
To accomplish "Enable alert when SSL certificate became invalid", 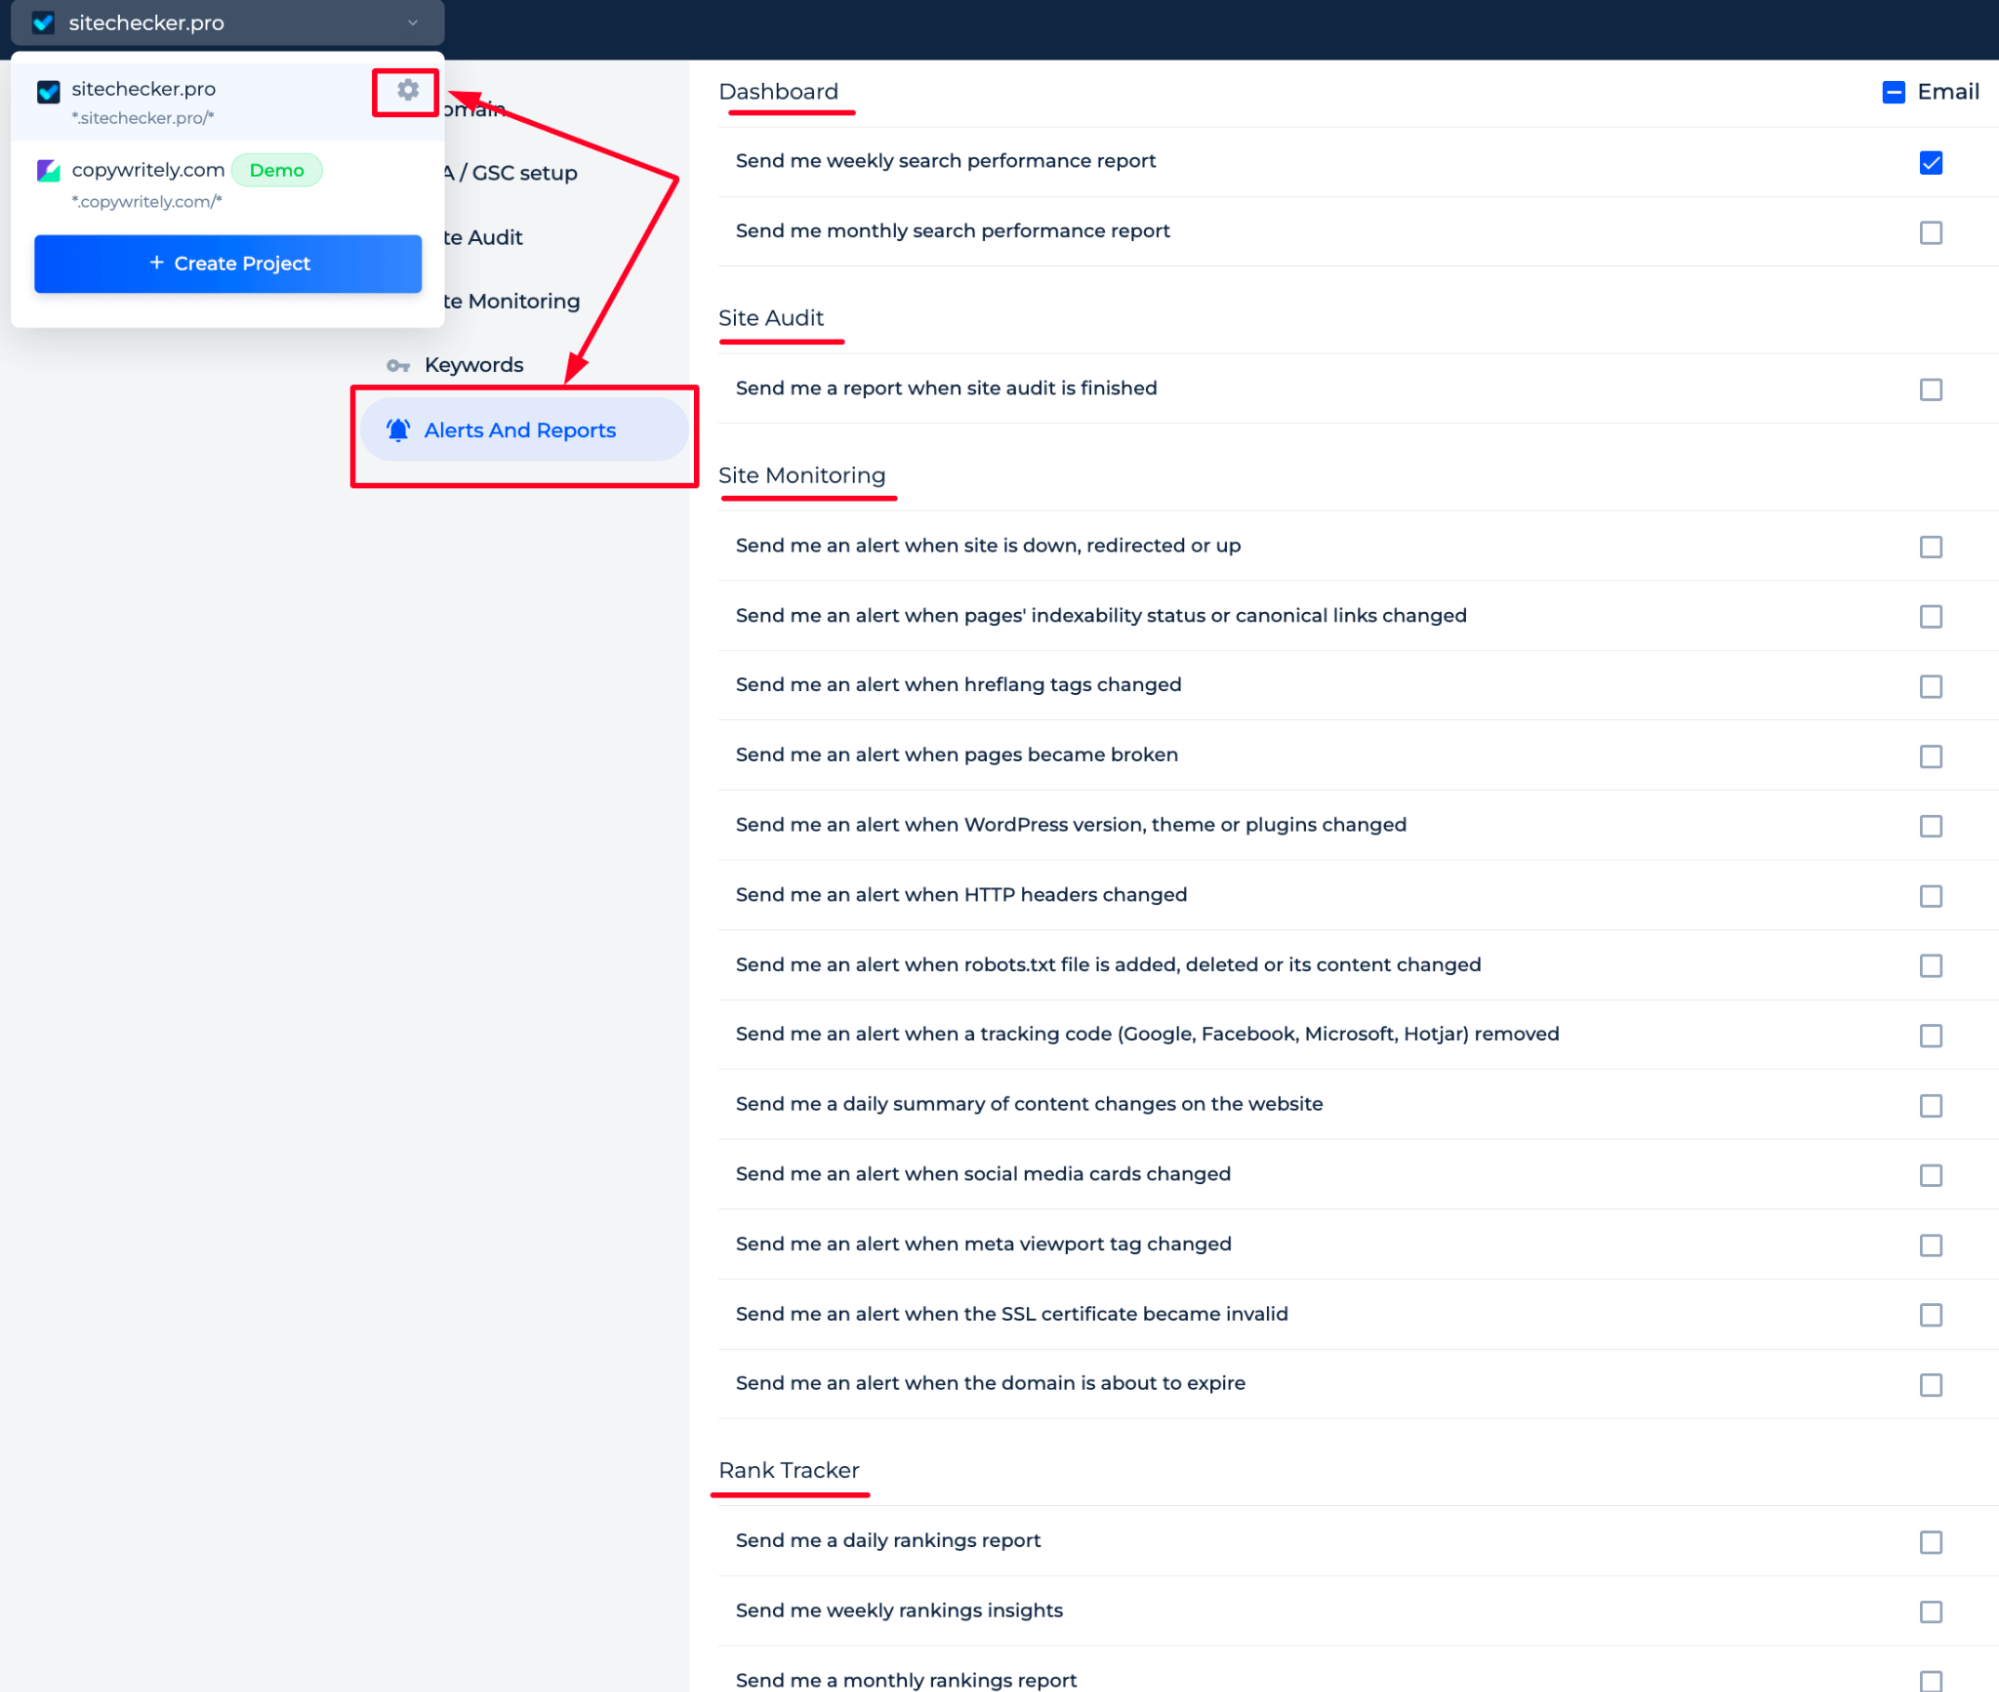I will coord(1929,1314).
